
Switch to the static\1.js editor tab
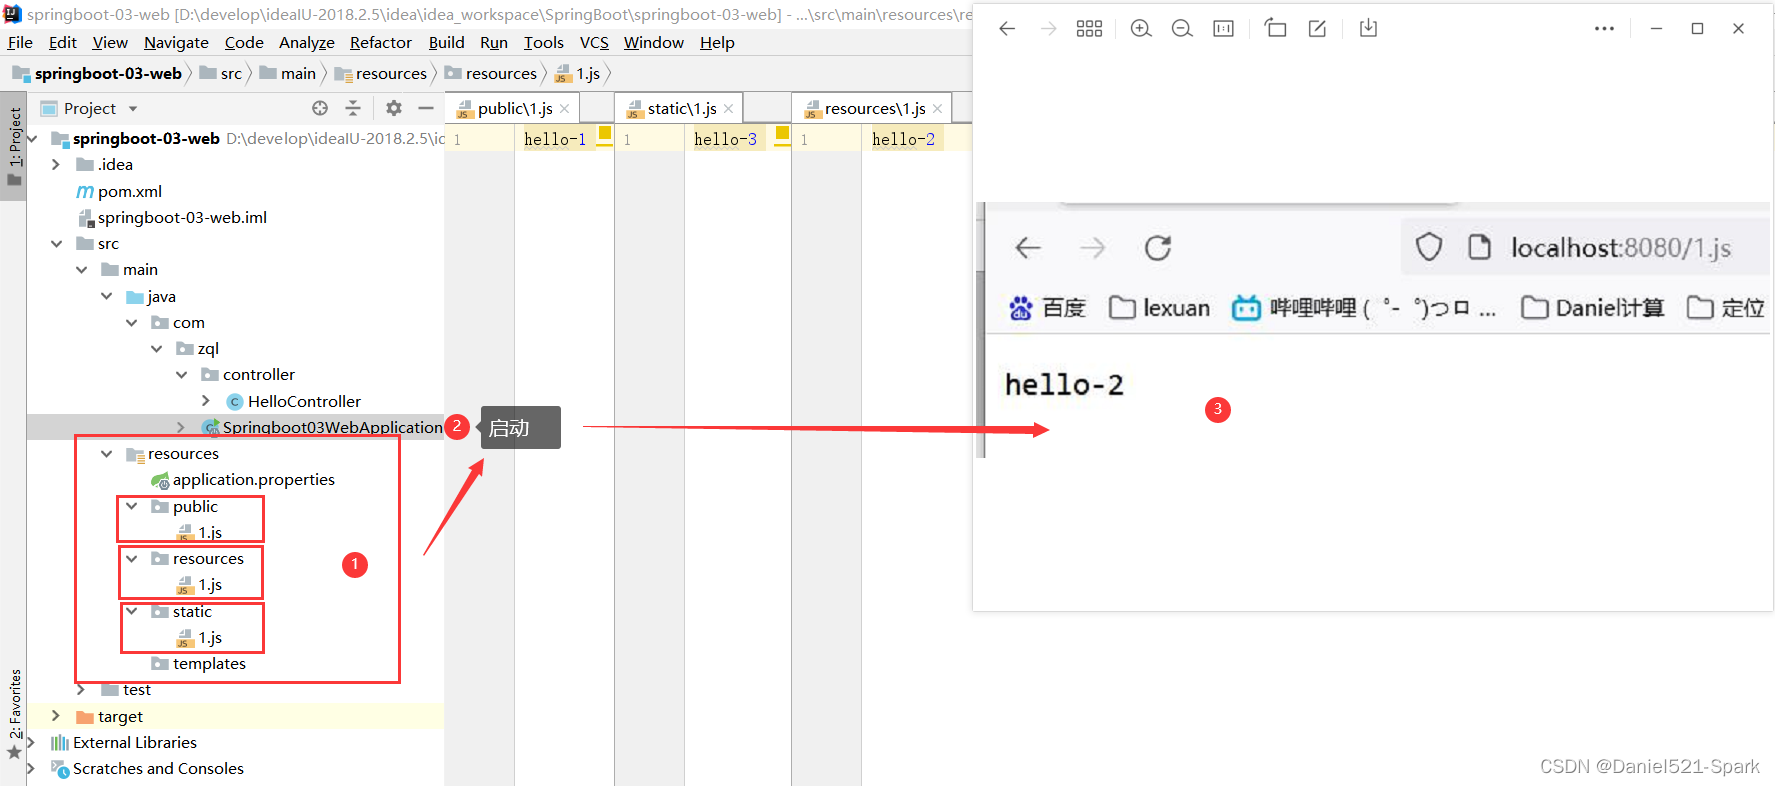coord(681,108)
